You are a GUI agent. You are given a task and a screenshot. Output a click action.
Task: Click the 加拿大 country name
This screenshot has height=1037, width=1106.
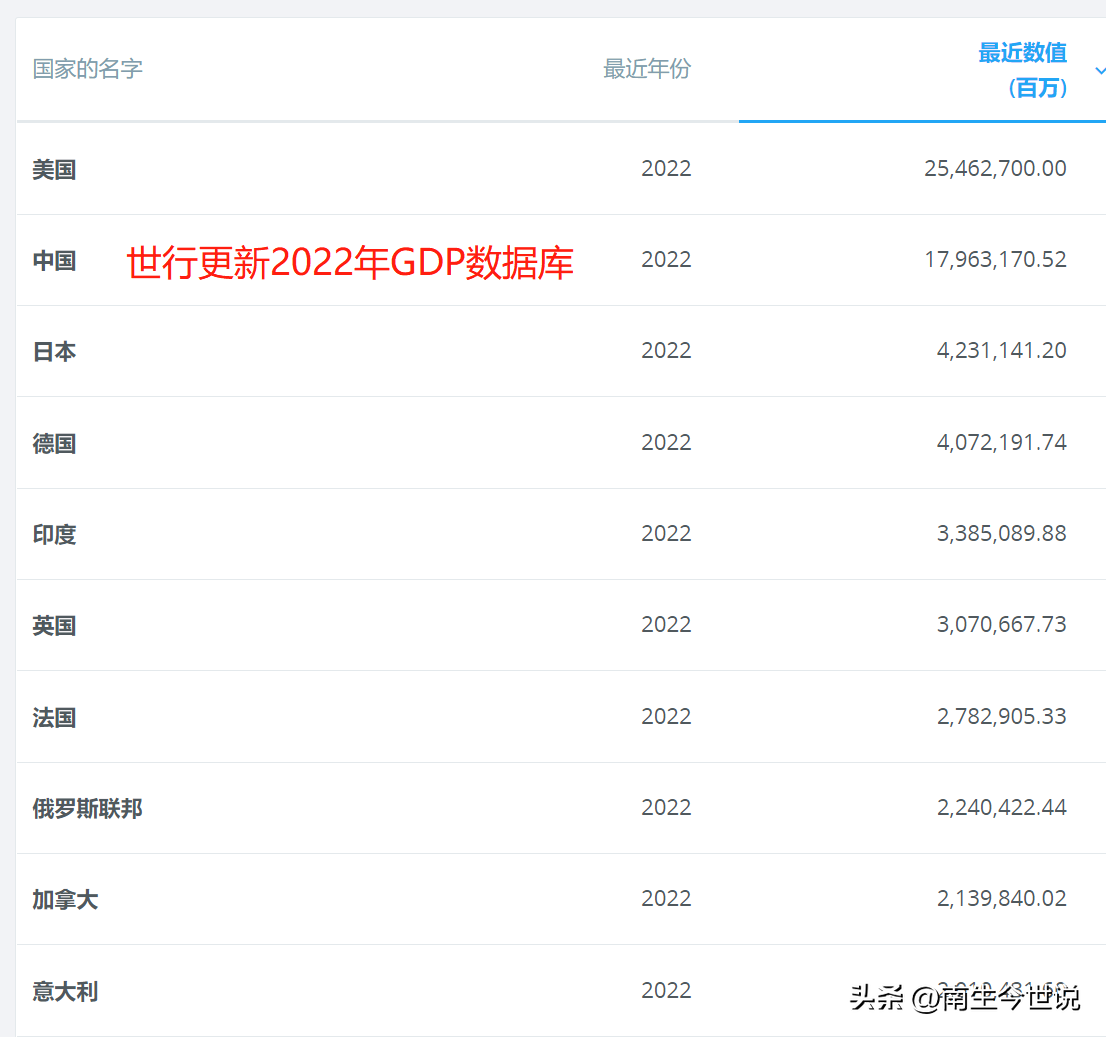(x=65, y=899)
